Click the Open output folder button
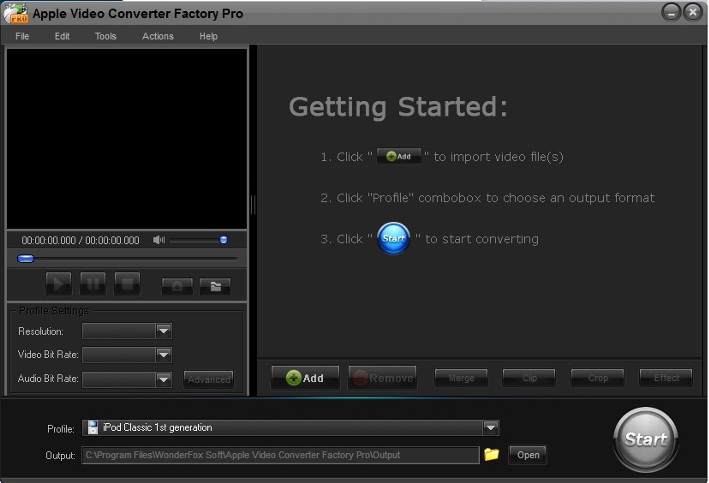 (x=528, y=455)
